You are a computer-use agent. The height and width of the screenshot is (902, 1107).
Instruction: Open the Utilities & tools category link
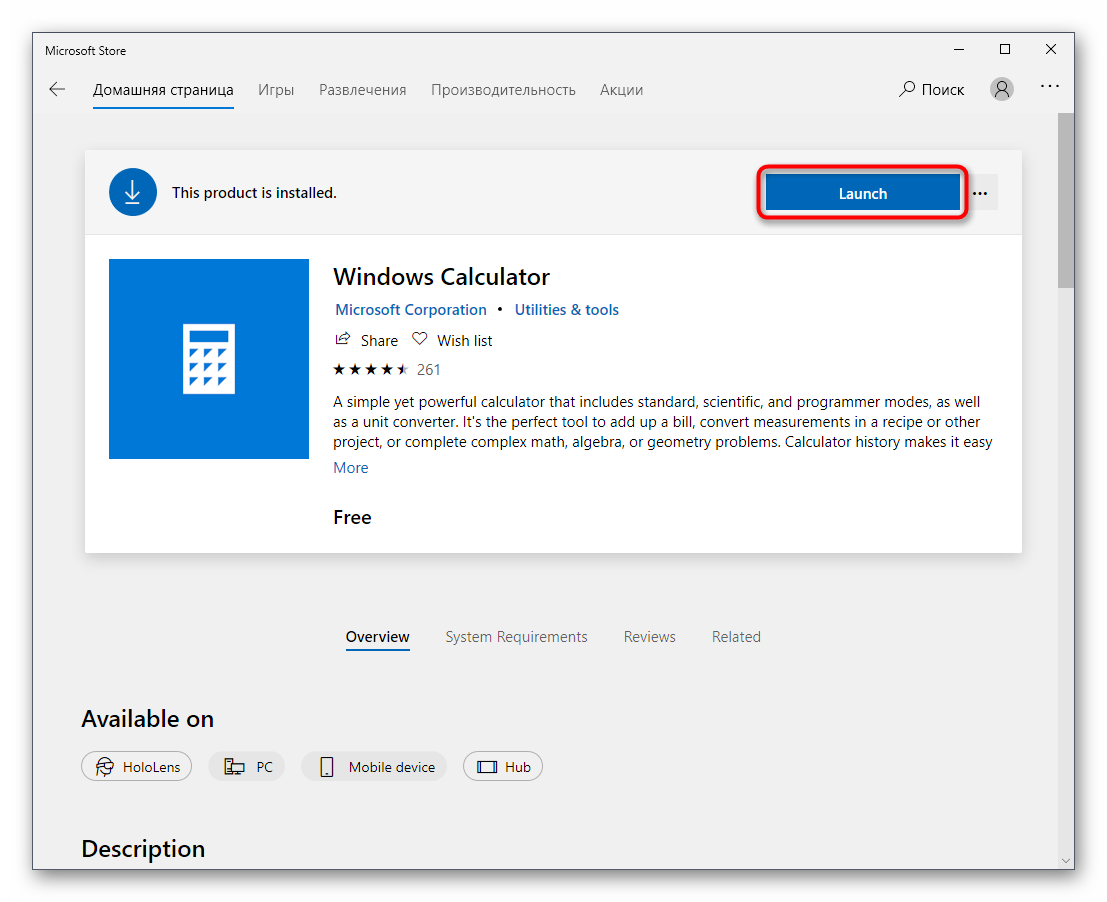coord(566,310)
